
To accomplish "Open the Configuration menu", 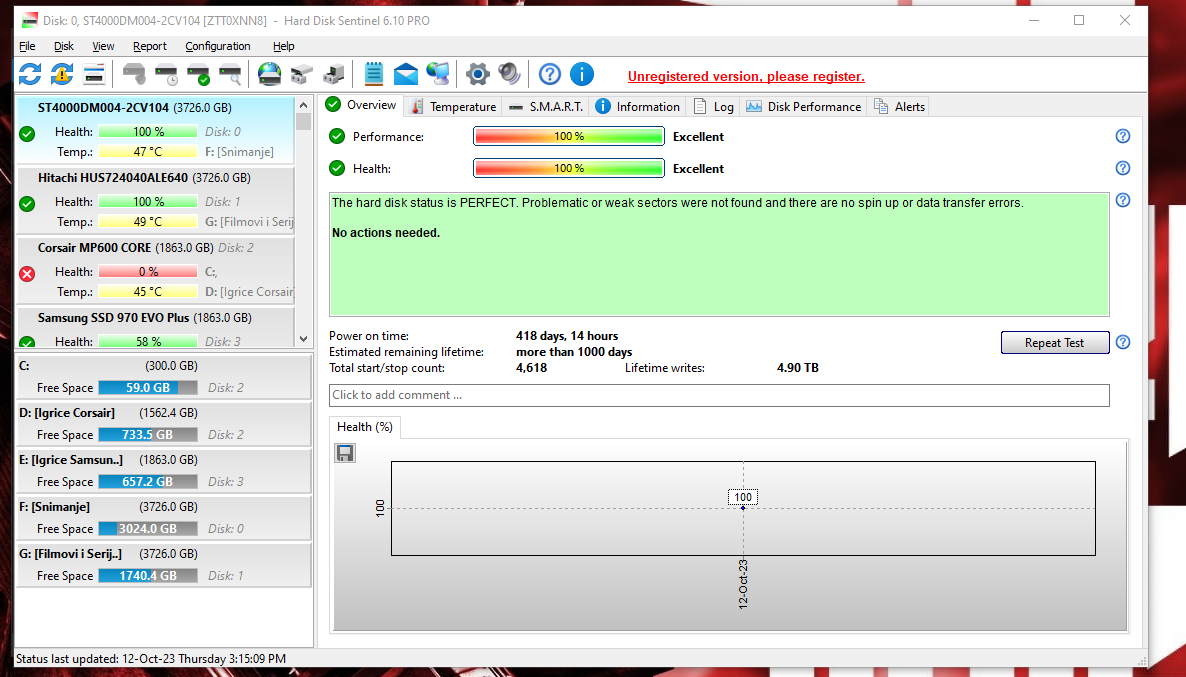I will (x=218, y=46).
